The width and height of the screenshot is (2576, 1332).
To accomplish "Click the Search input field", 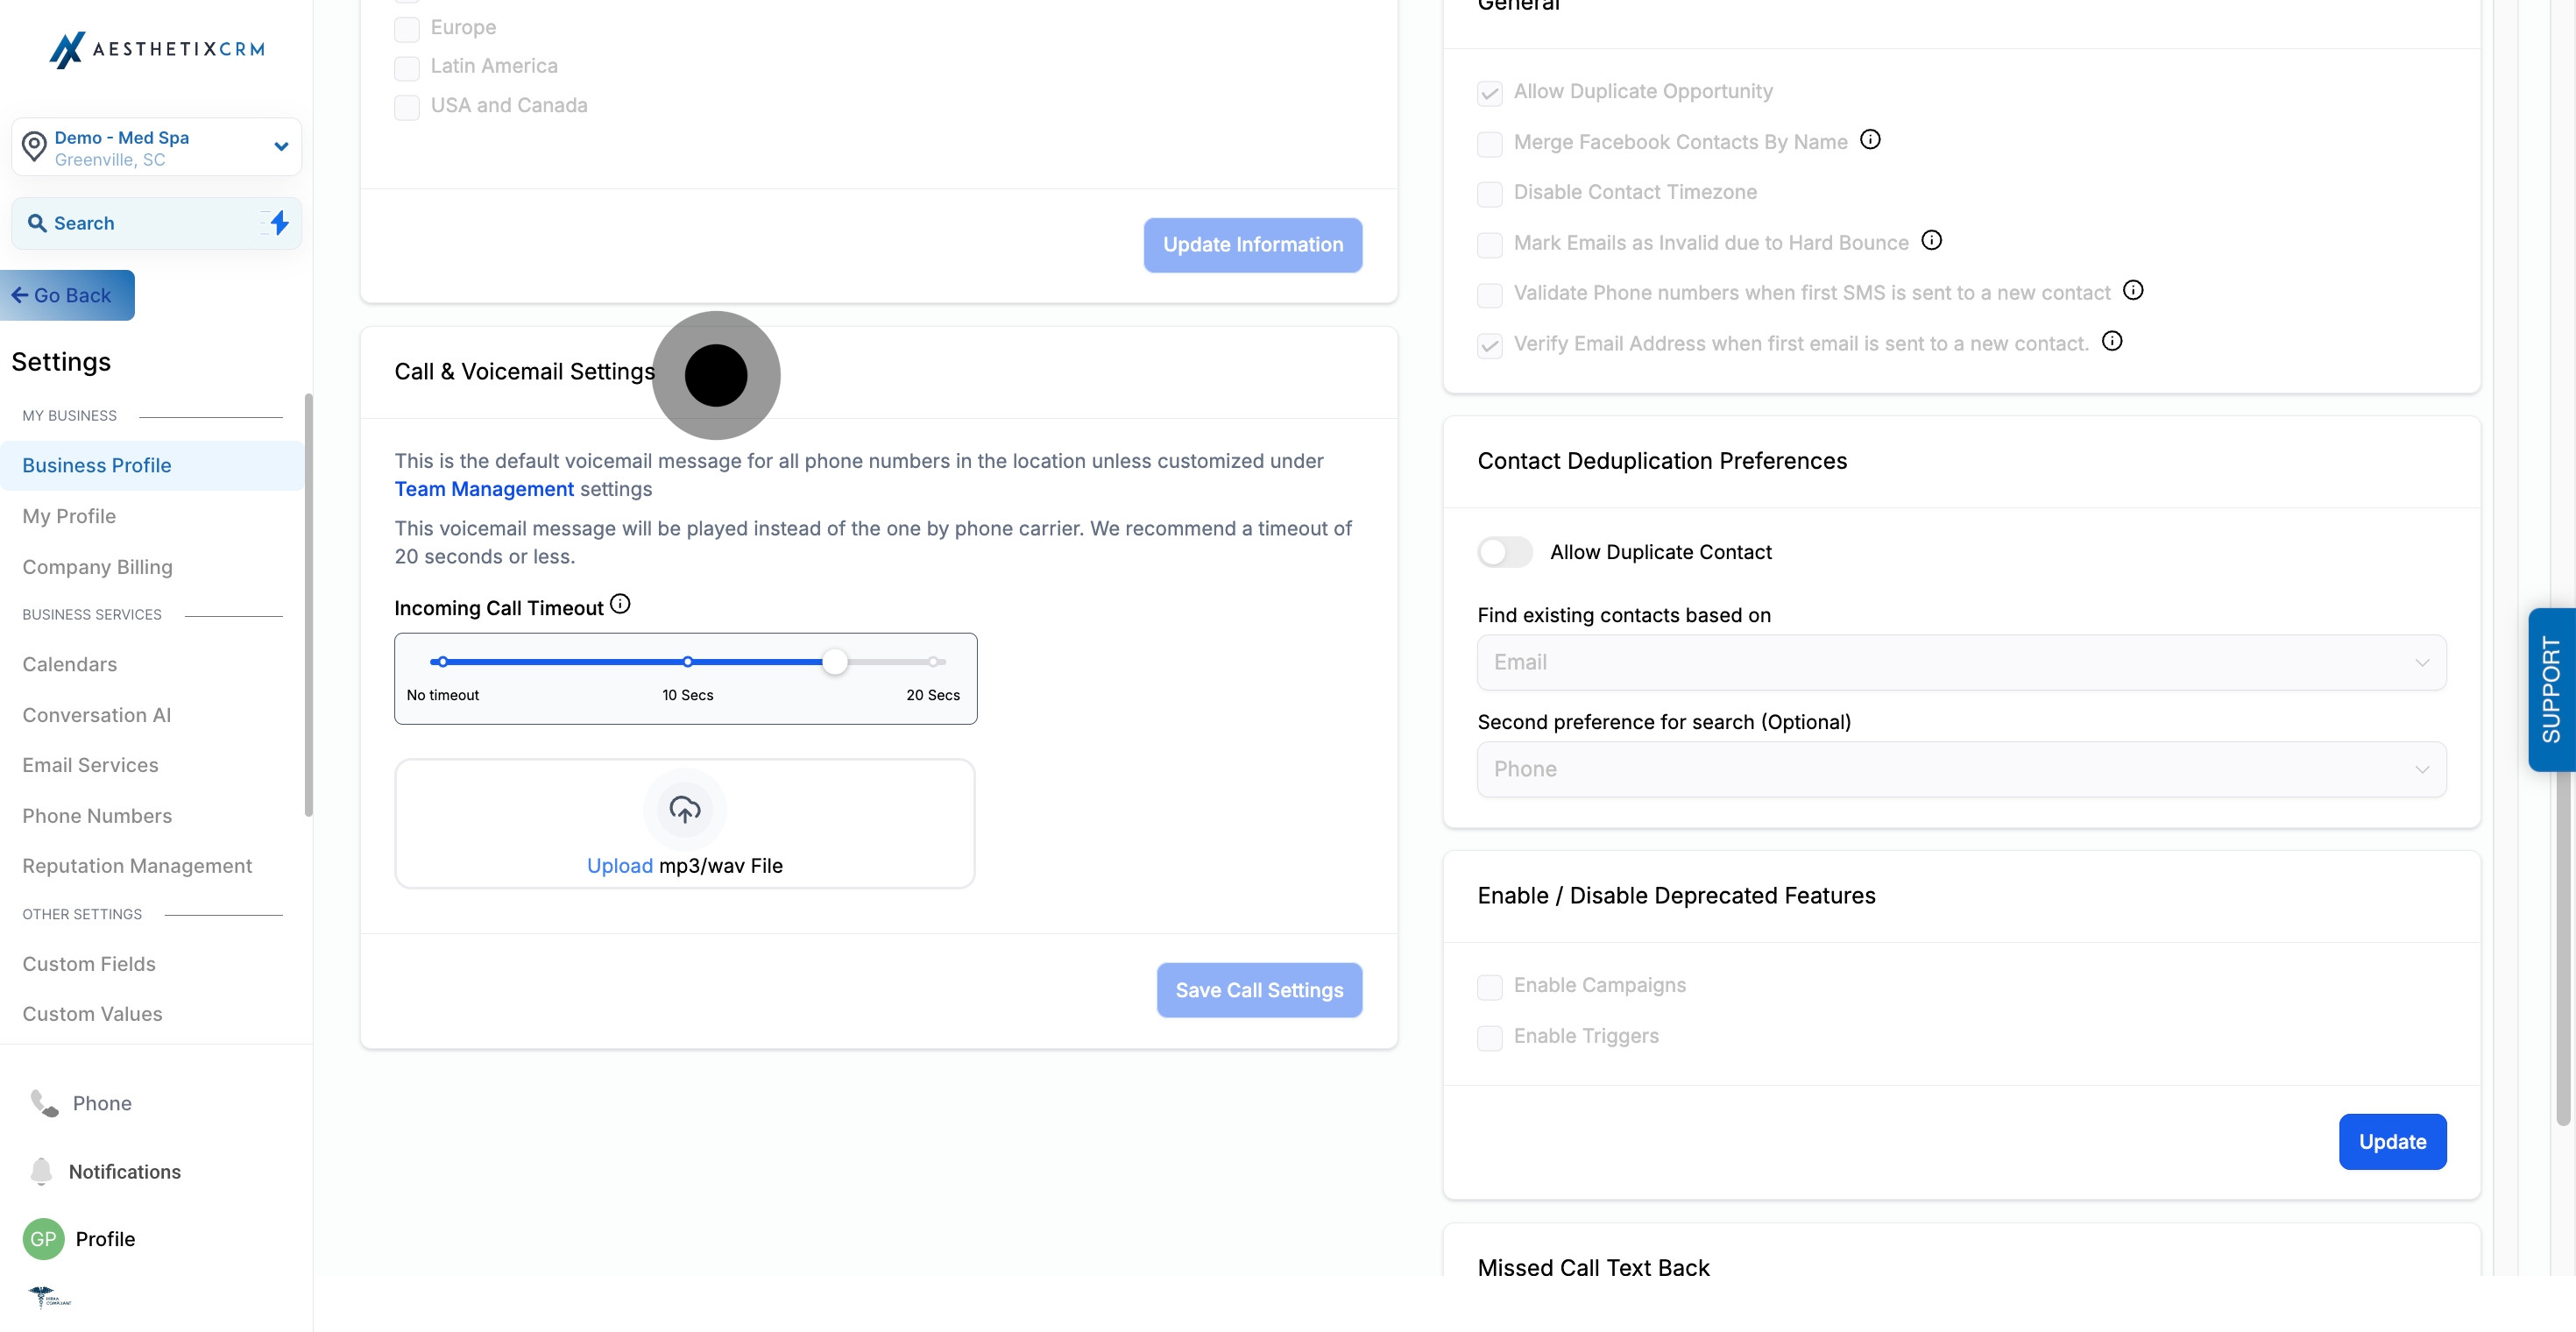I will click(140, 223).
